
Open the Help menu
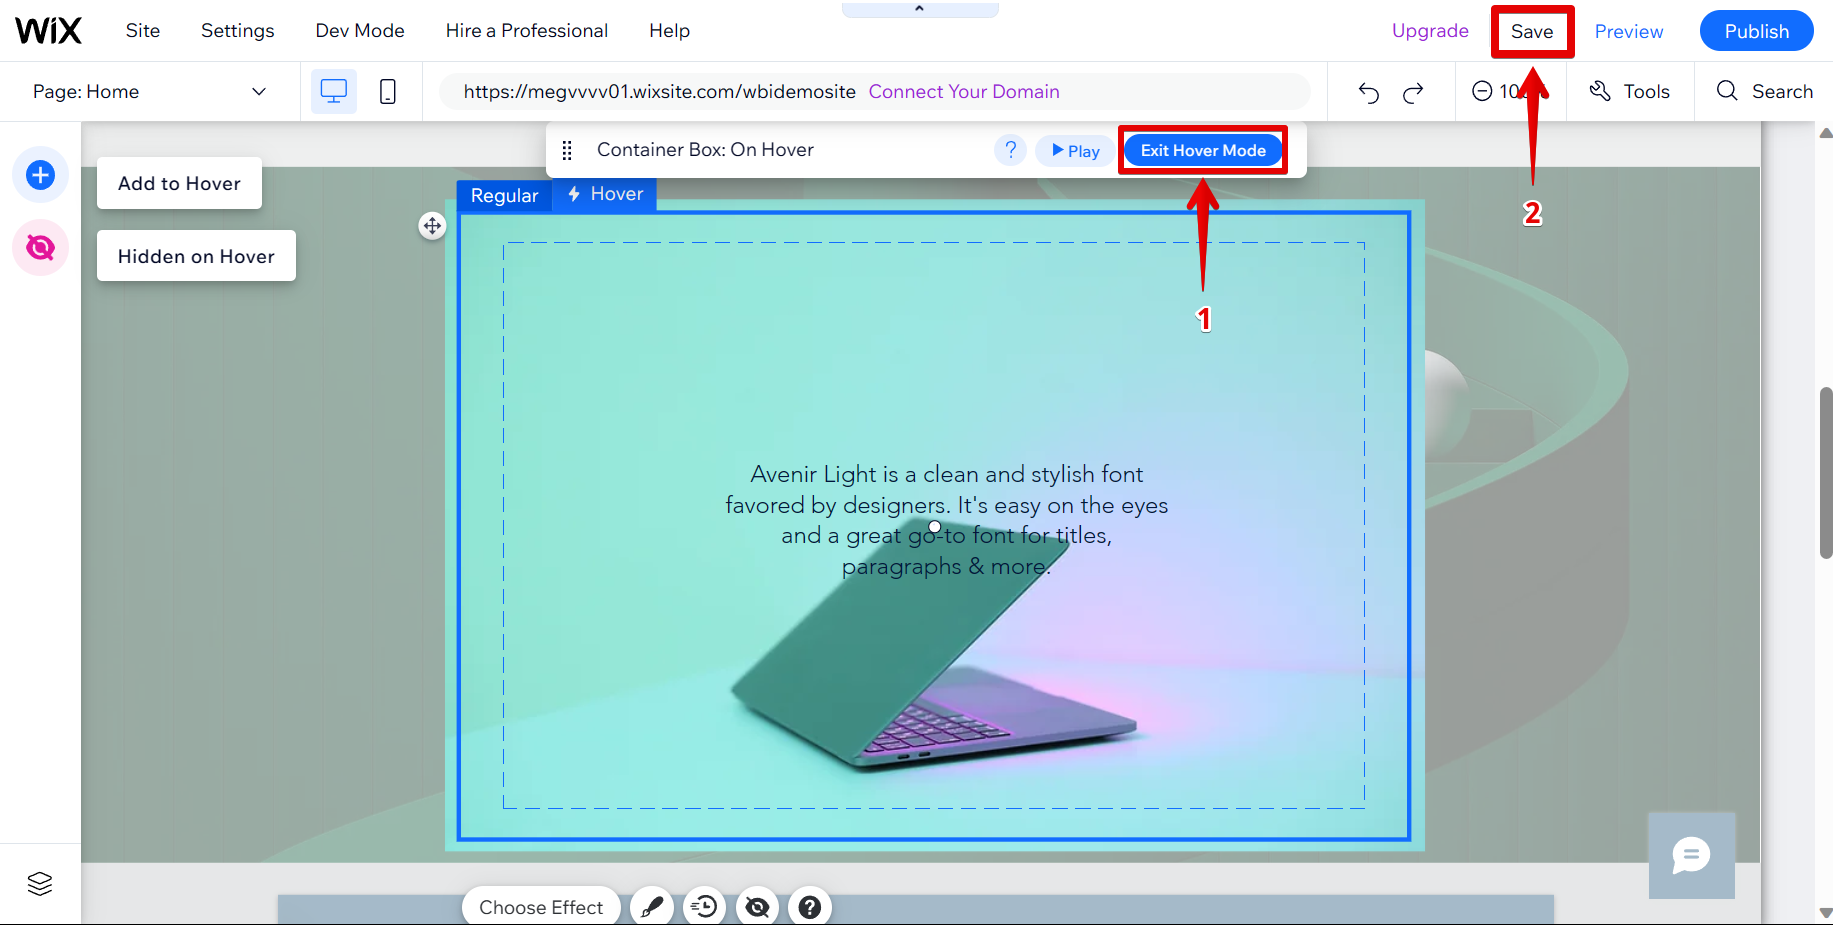[670, 31]
